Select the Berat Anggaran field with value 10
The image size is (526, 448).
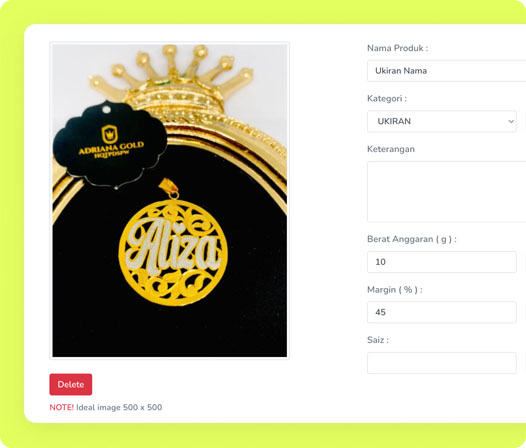click(442, 262)
